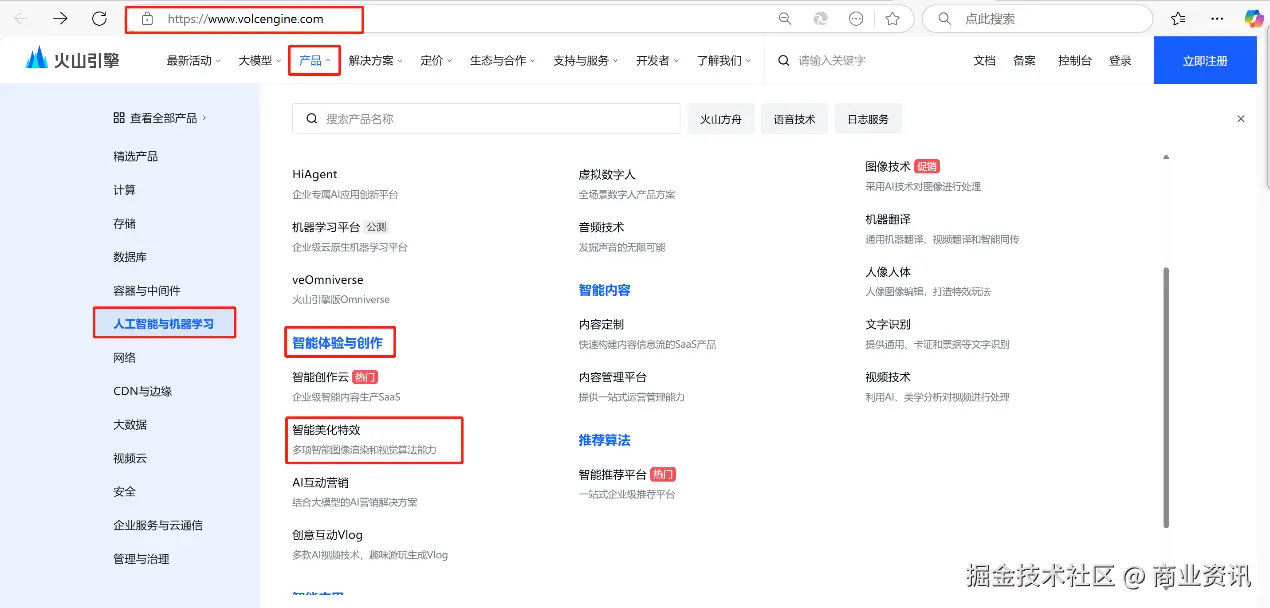This screenshot has height=608, width=1270.
Task: Expand the 解决方案 dropdown menu
Action: click(370, 60)
